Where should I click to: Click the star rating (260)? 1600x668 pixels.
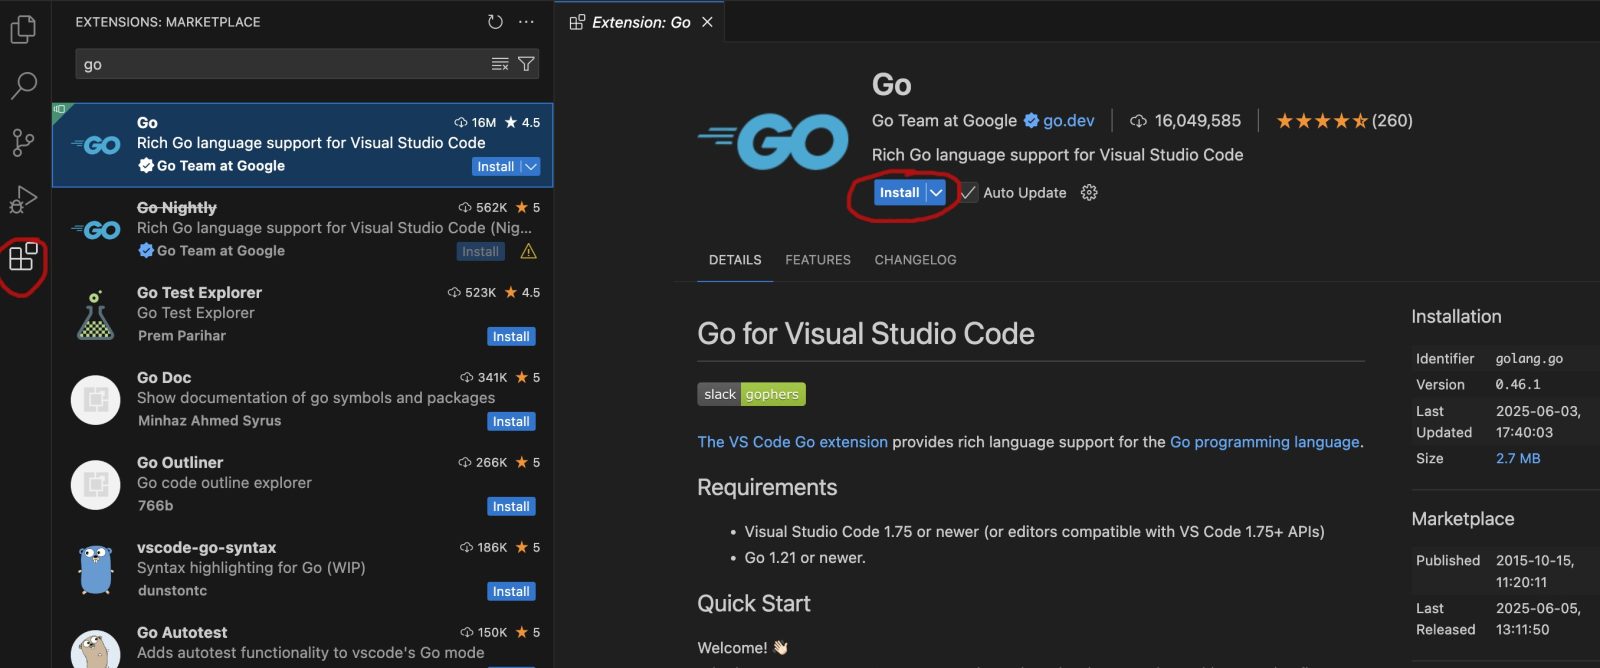click(x=1344, y=121)
